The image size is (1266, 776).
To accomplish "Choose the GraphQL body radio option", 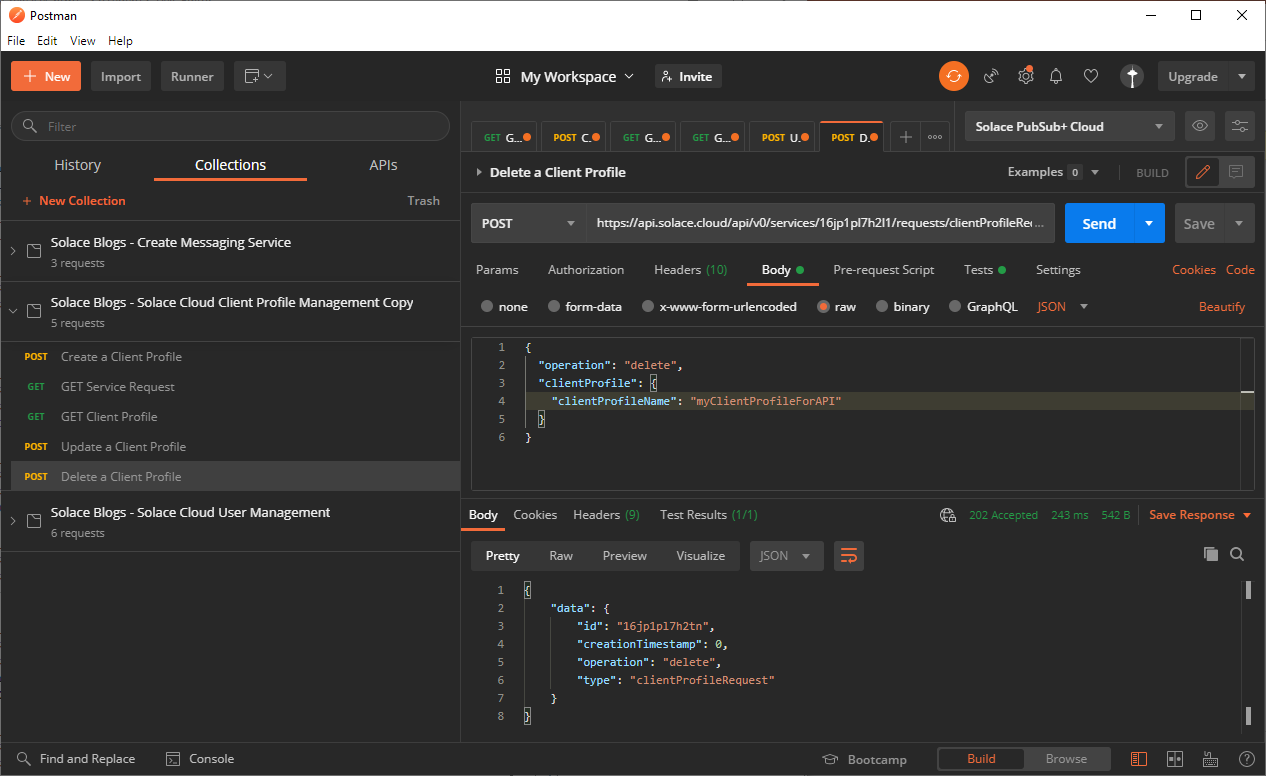I will [x=956, y=307].
